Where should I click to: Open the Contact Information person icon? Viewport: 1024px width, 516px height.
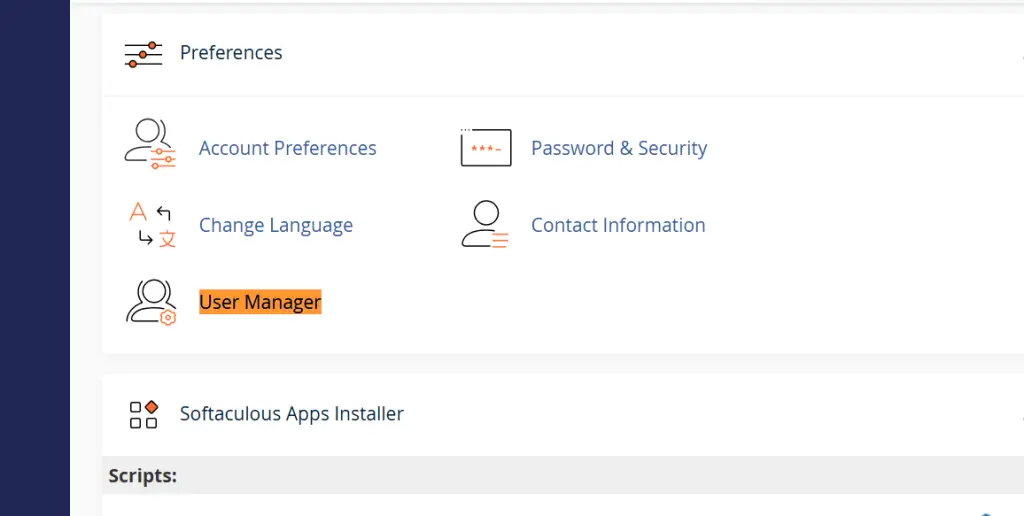[x=485, y=225]
